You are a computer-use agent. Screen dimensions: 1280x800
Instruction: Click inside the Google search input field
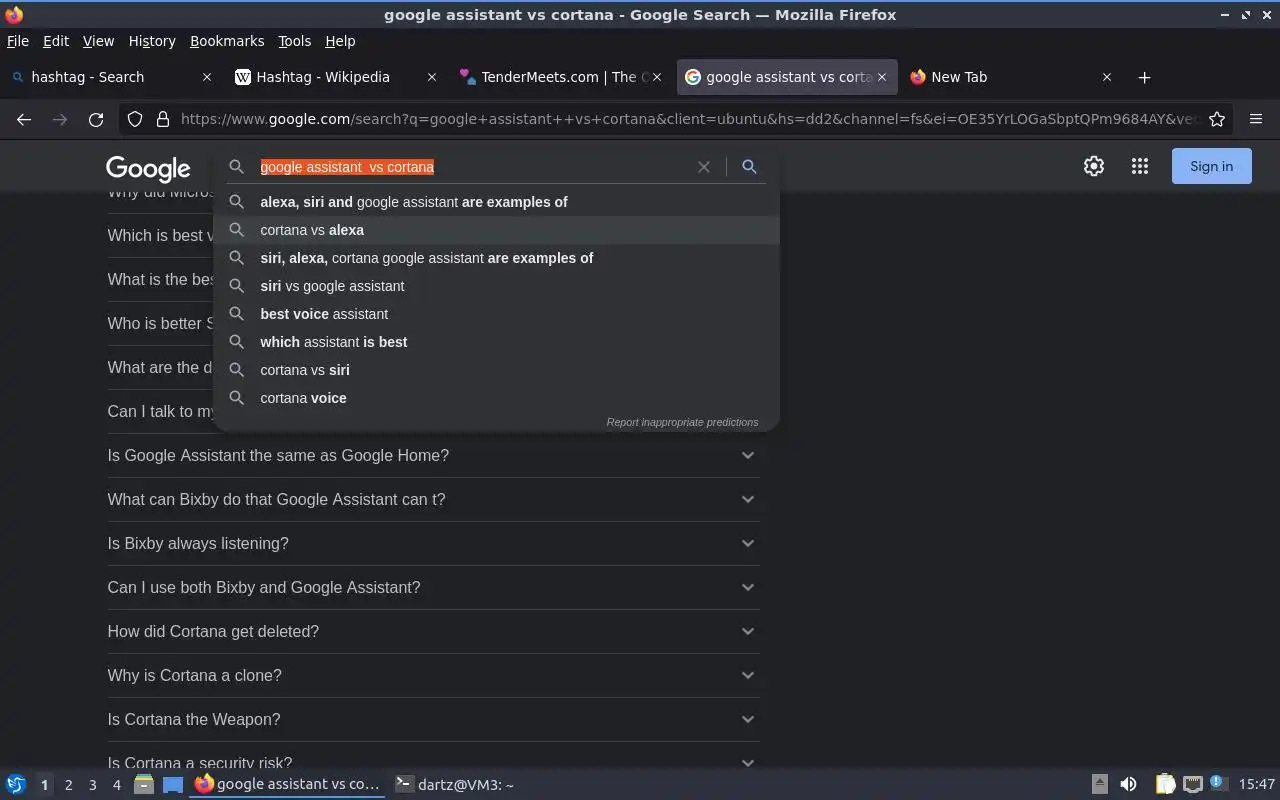[x=470, y=167]
